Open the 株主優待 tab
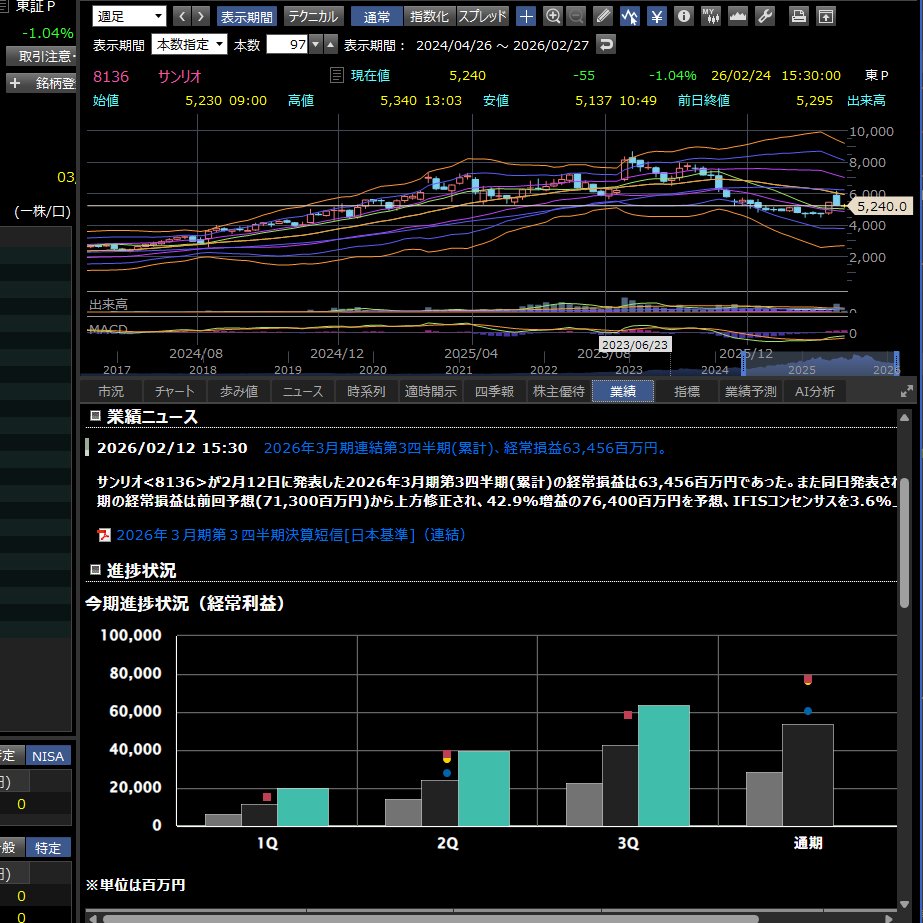 click(x=559, y=391)
